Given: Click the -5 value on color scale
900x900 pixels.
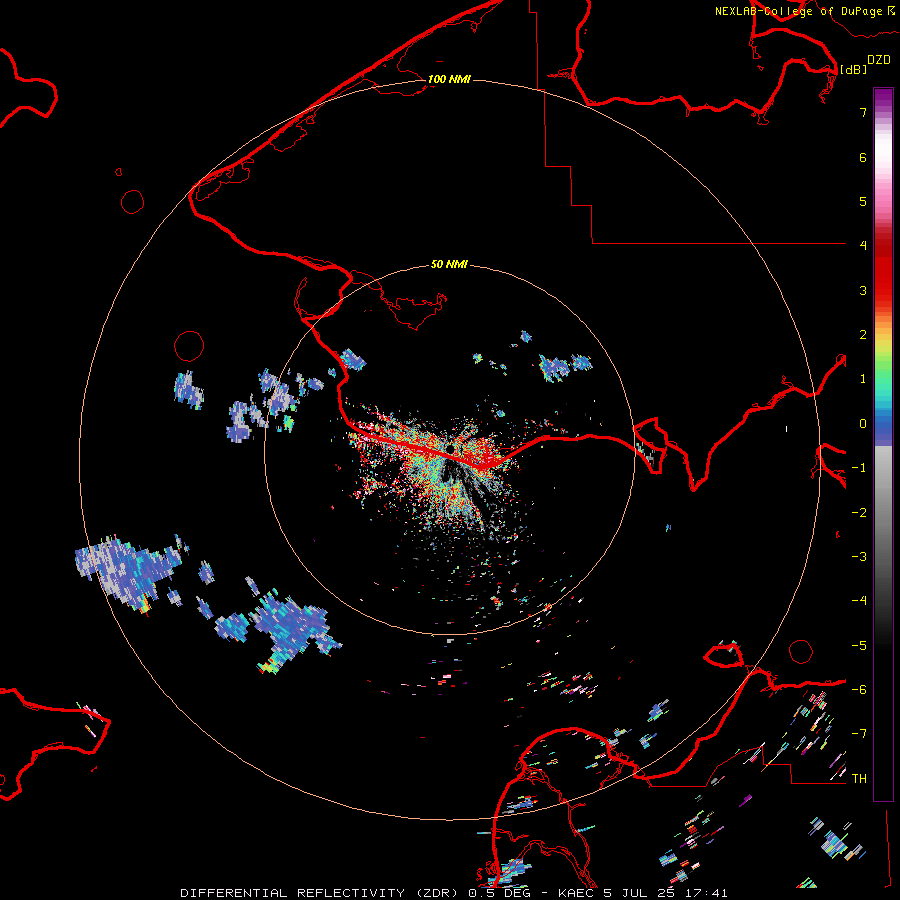Looking at the screenshot, I should pyautogui.click(x=859, y=646).
